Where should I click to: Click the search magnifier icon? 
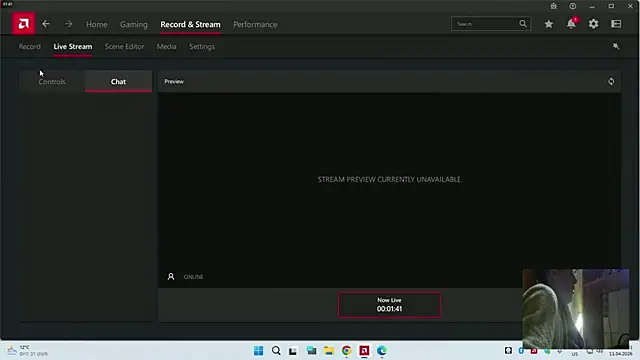coord(523,24)
